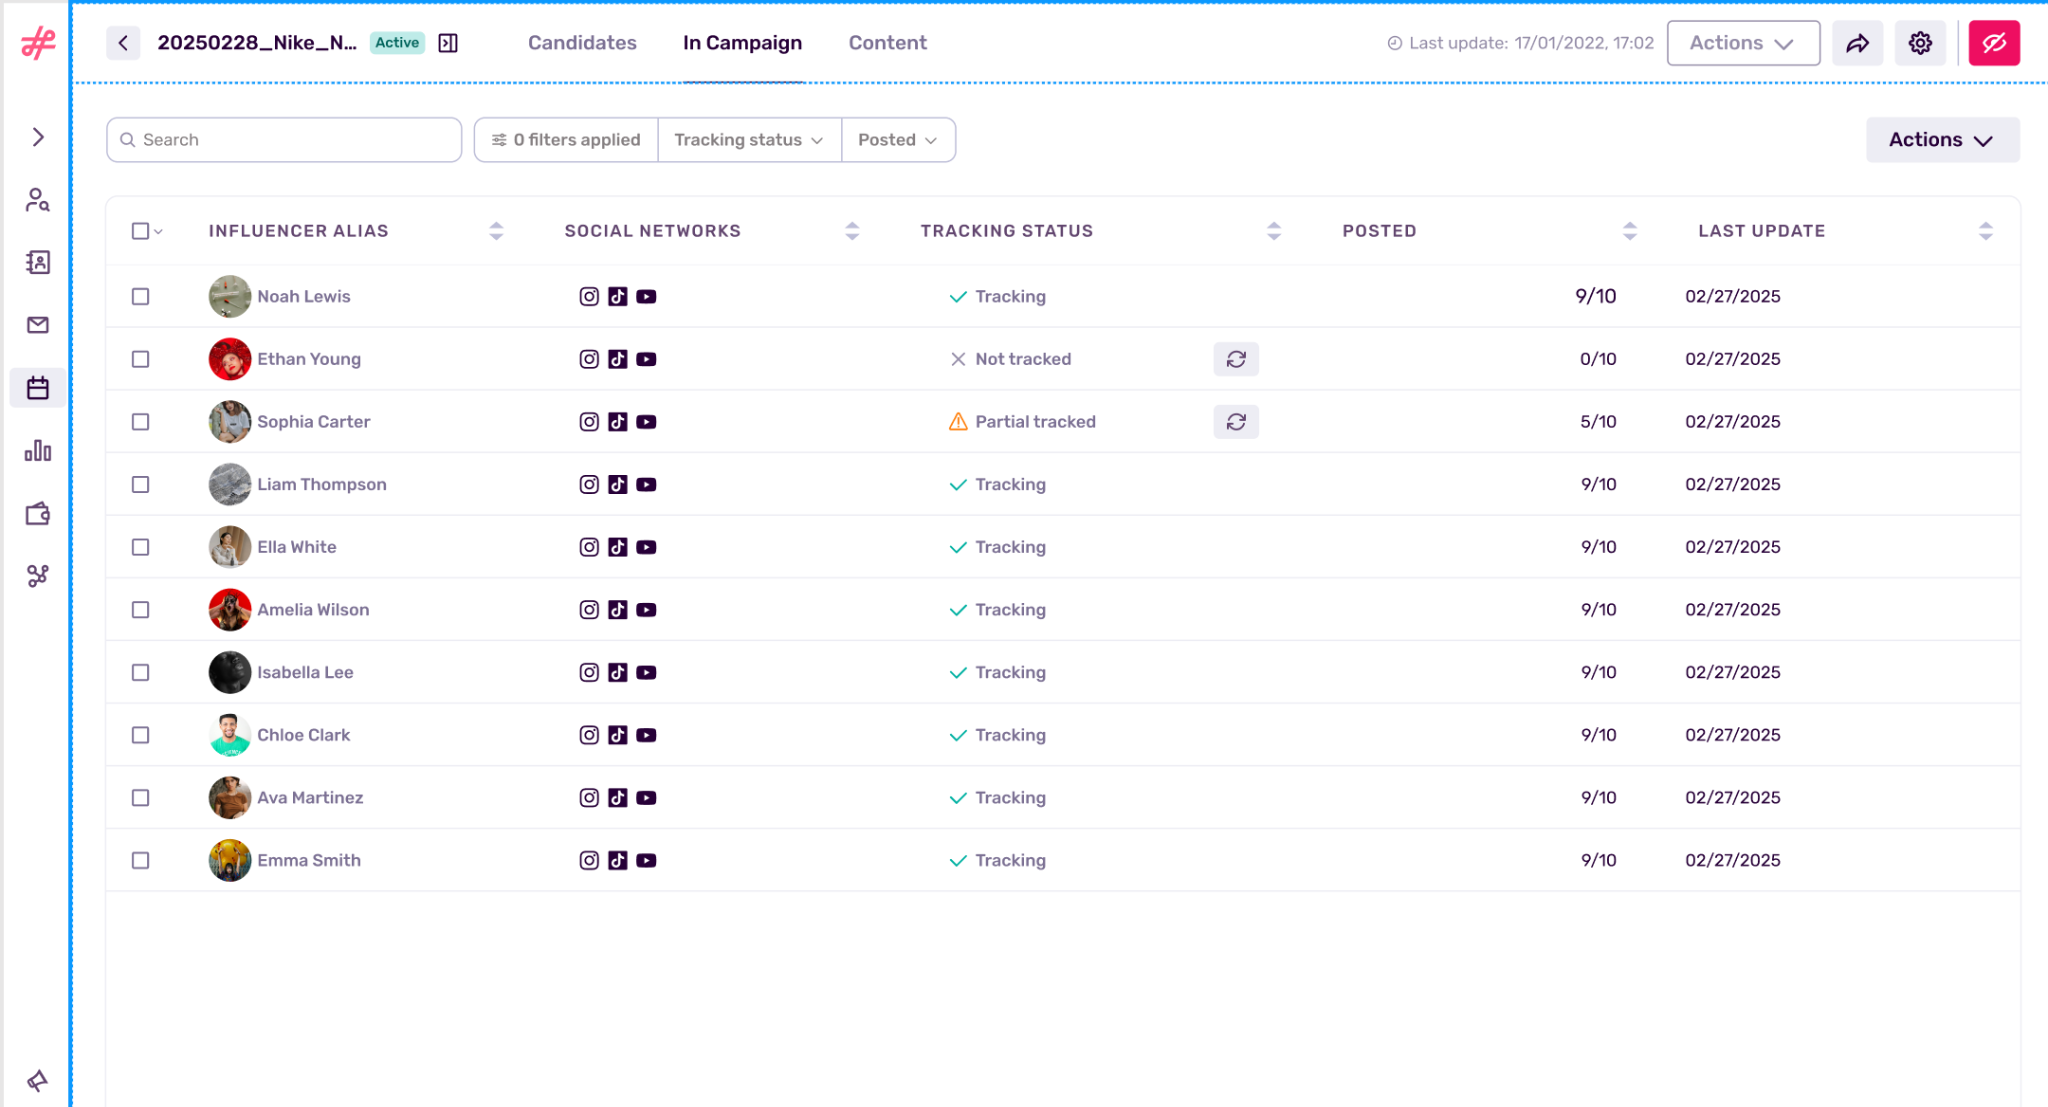The width and height of the screenshot is (2048, 1107).
Task: Open the settings gear icon
Action: pyautogui.click(x=1920, y=43)
